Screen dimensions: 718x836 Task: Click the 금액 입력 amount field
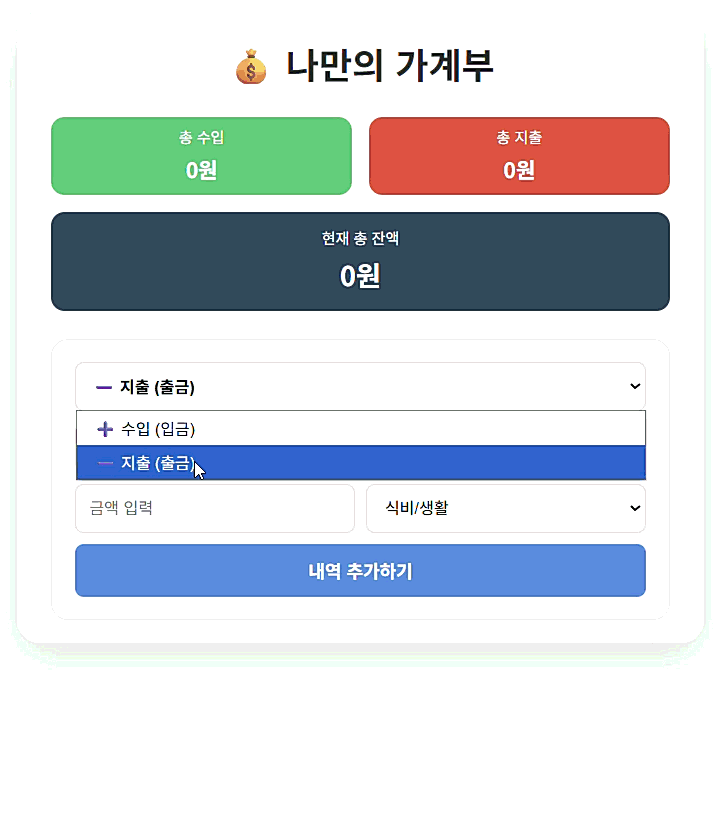pos(215,508)
